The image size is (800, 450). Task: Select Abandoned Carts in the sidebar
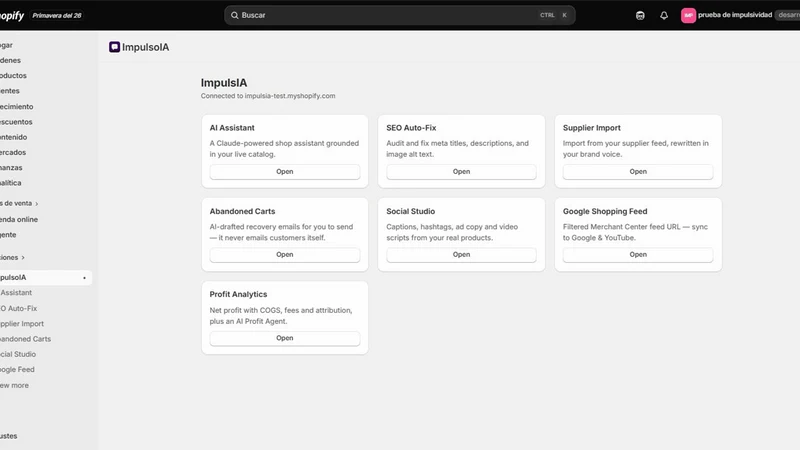click(x=26, y=339)
